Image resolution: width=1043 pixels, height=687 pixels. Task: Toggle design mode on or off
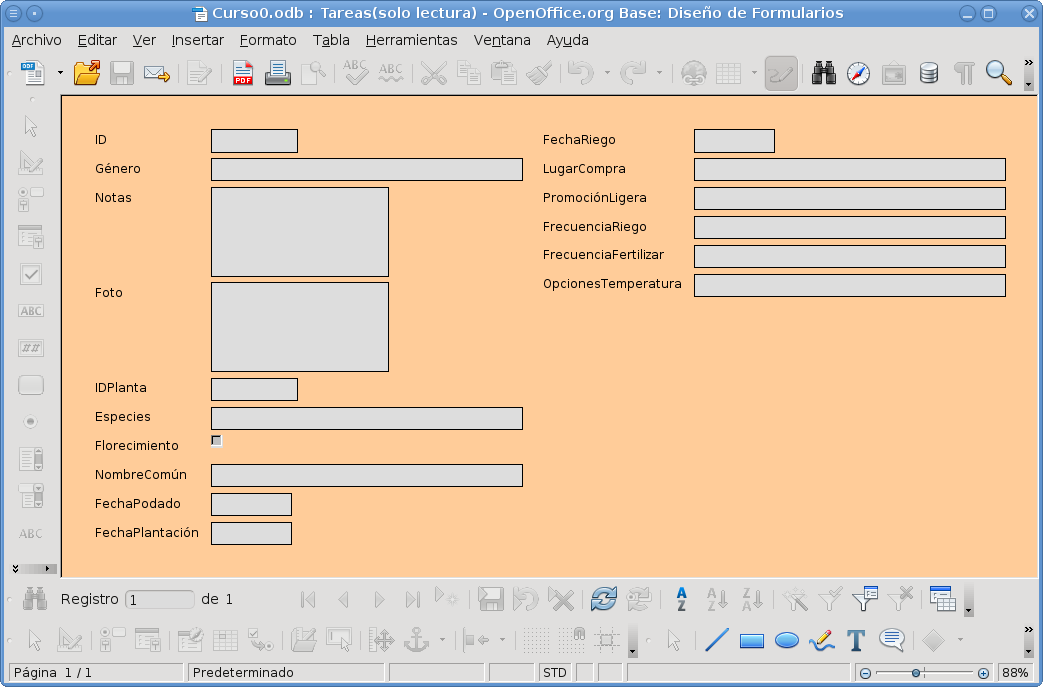pos(781,72)
